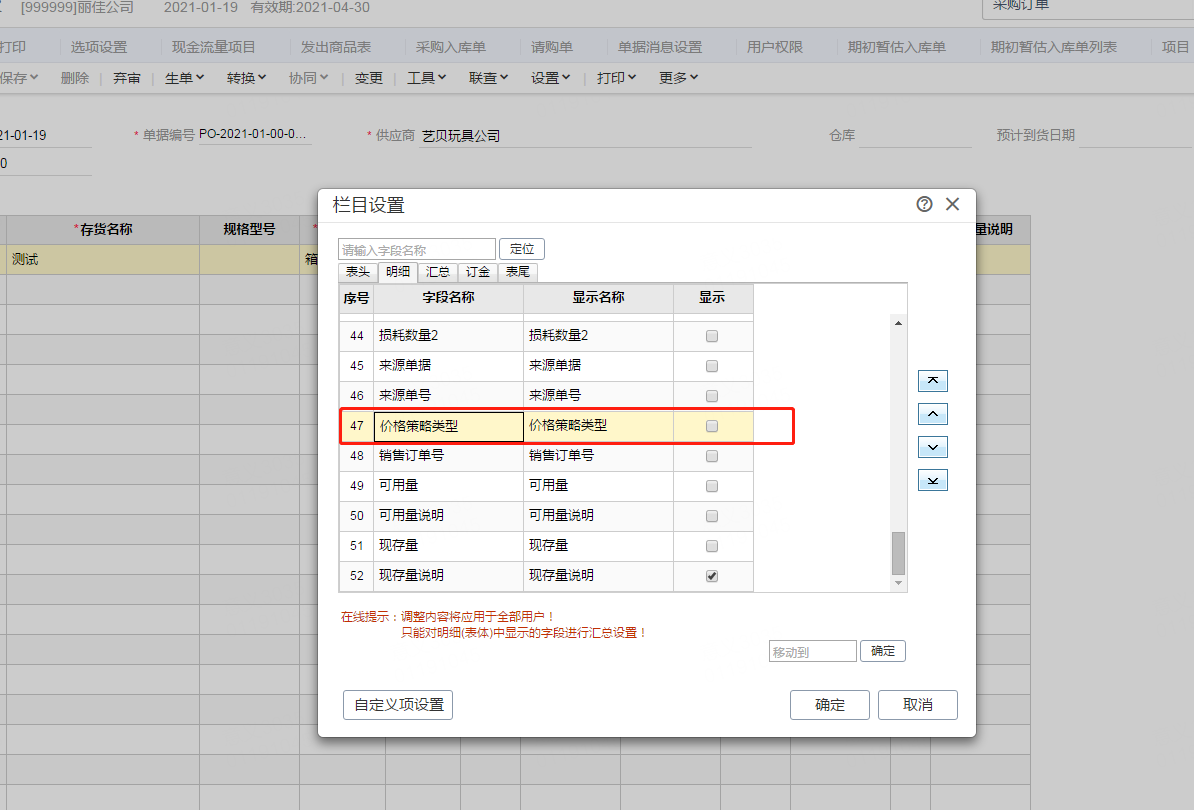The width and height of the screenshot is (1194, 810).
Task: Open the 工具 dropdown menu
Action: [426, 78]
